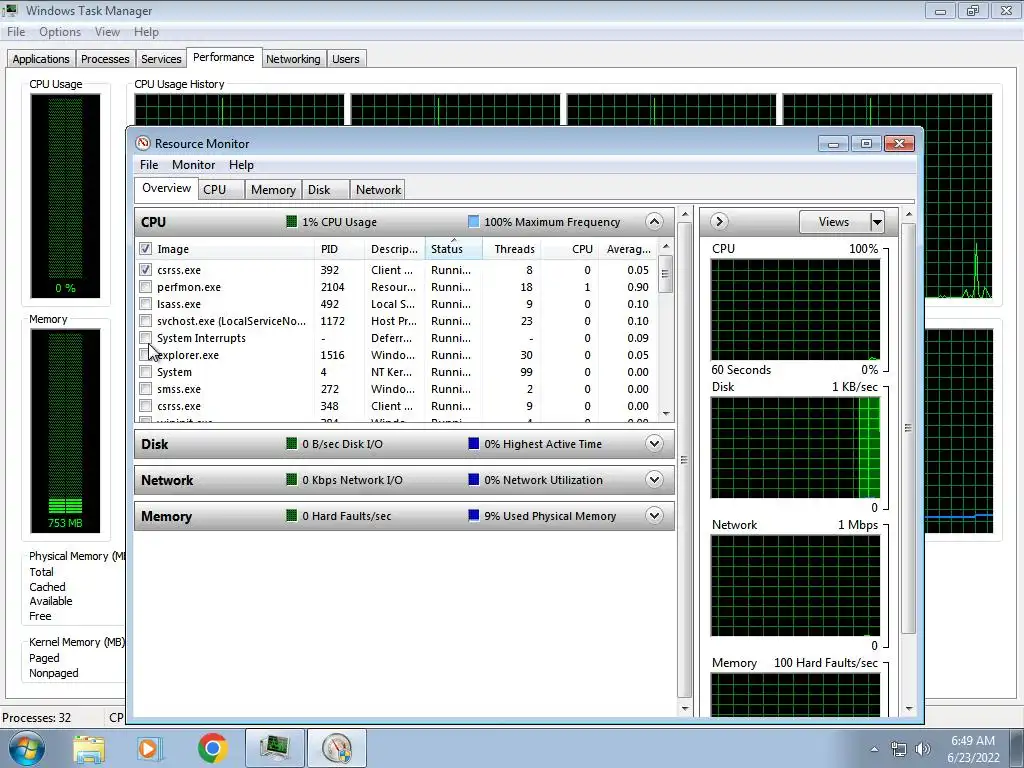This screenshot has width=1024, height=768.
Task: Click the green Hard Faults legend square
Action: (x=292, y=515)
